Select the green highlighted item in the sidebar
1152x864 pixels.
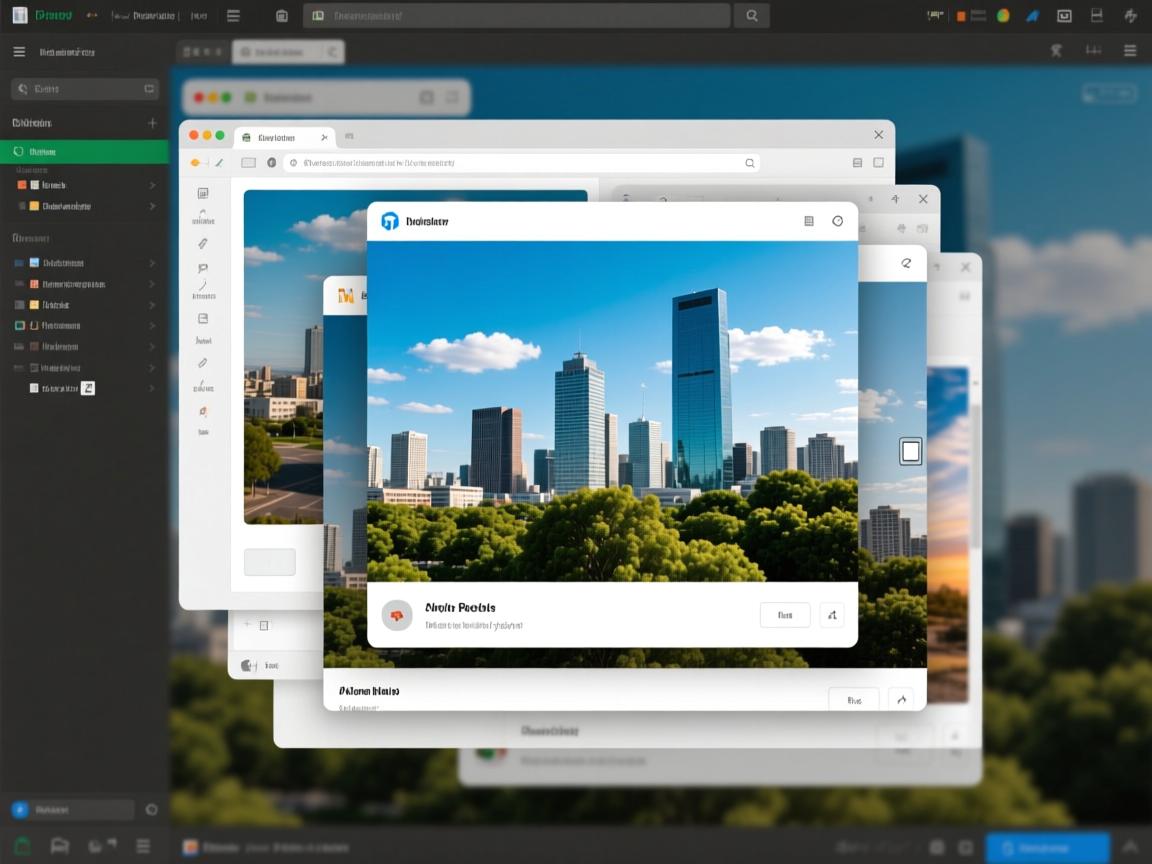pos(84,152)
